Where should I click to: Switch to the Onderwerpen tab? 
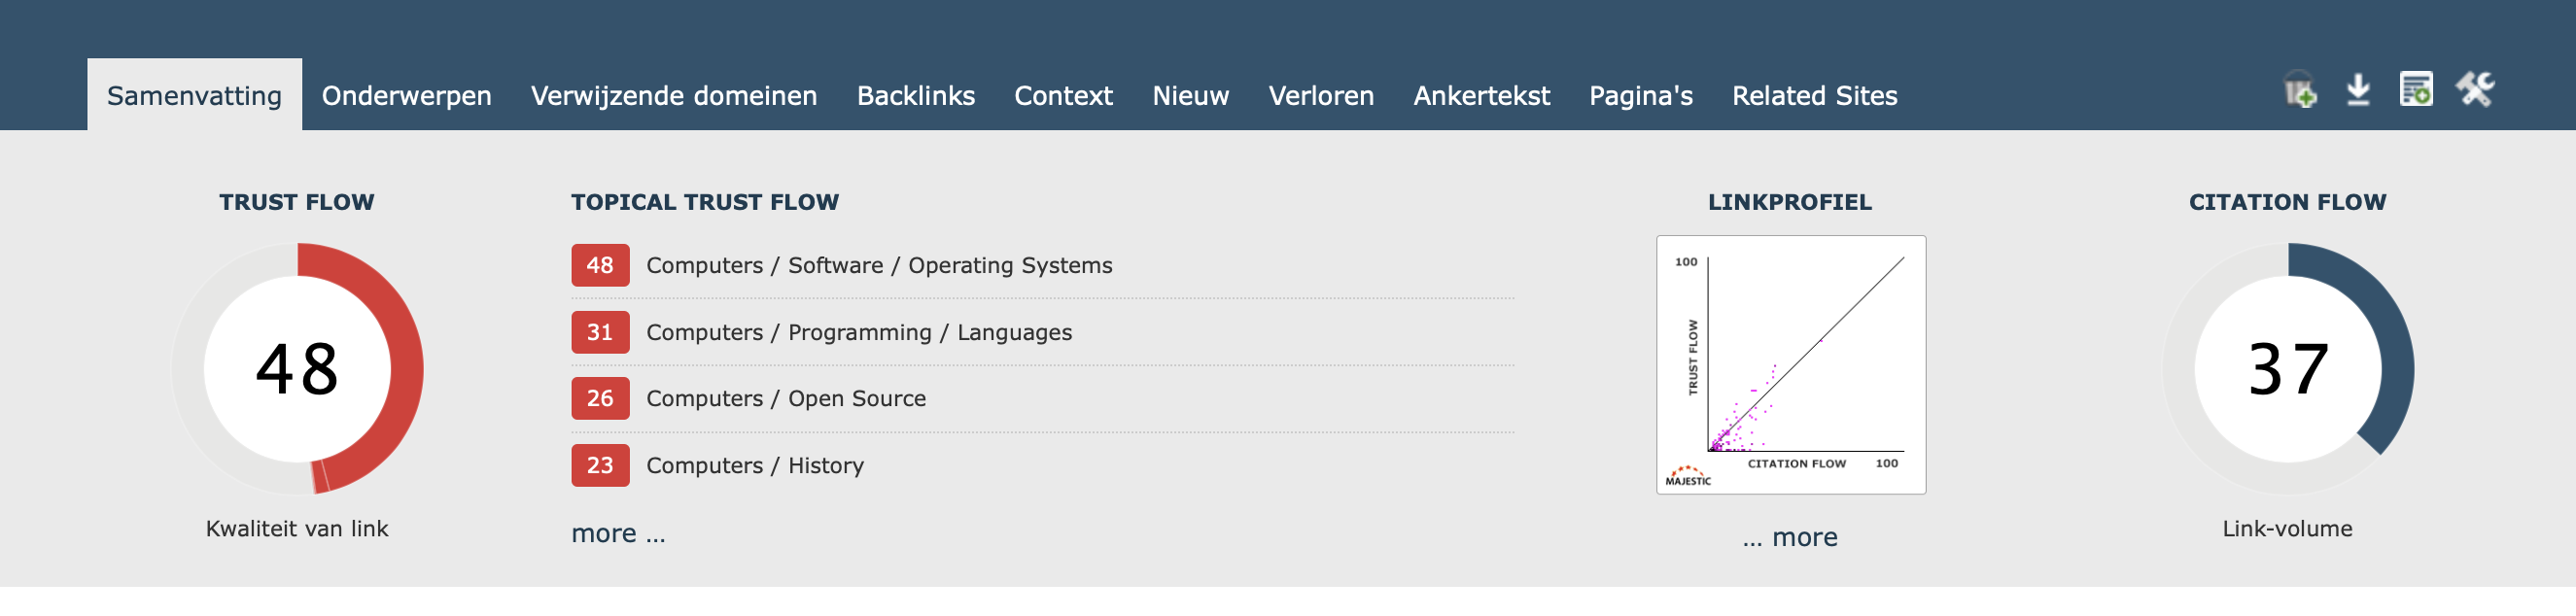[x=406, y=96]
